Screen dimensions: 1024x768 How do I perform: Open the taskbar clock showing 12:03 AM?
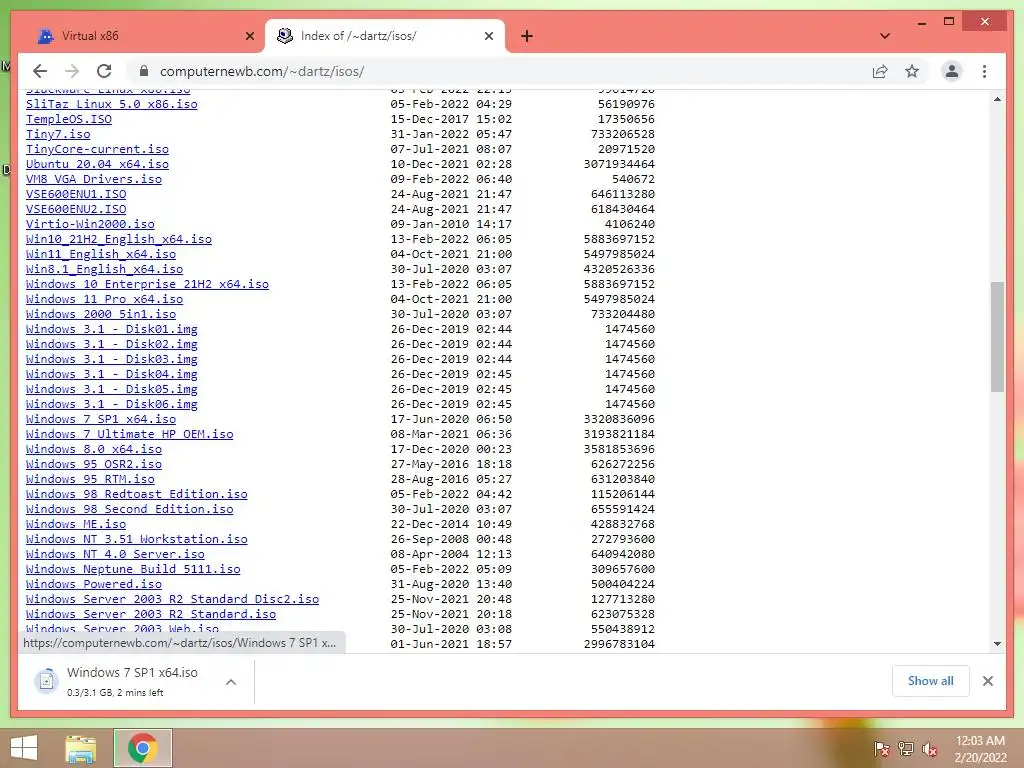click(980, 749)
